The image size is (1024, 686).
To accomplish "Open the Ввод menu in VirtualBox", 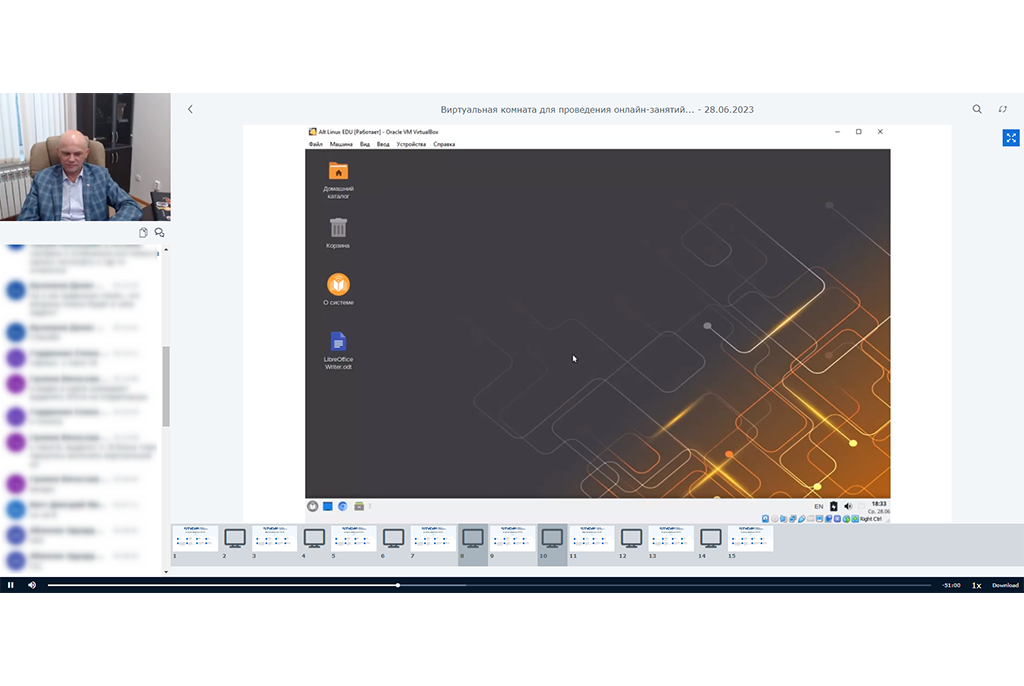I will (383, 144).
